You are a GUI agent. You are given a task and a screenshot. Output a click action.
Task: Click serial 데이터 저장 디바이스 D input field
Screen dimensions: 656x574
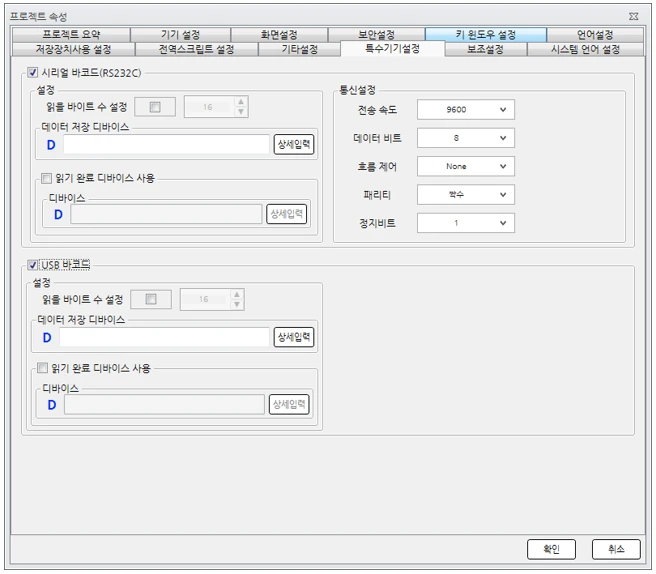(x=166, y=144)
